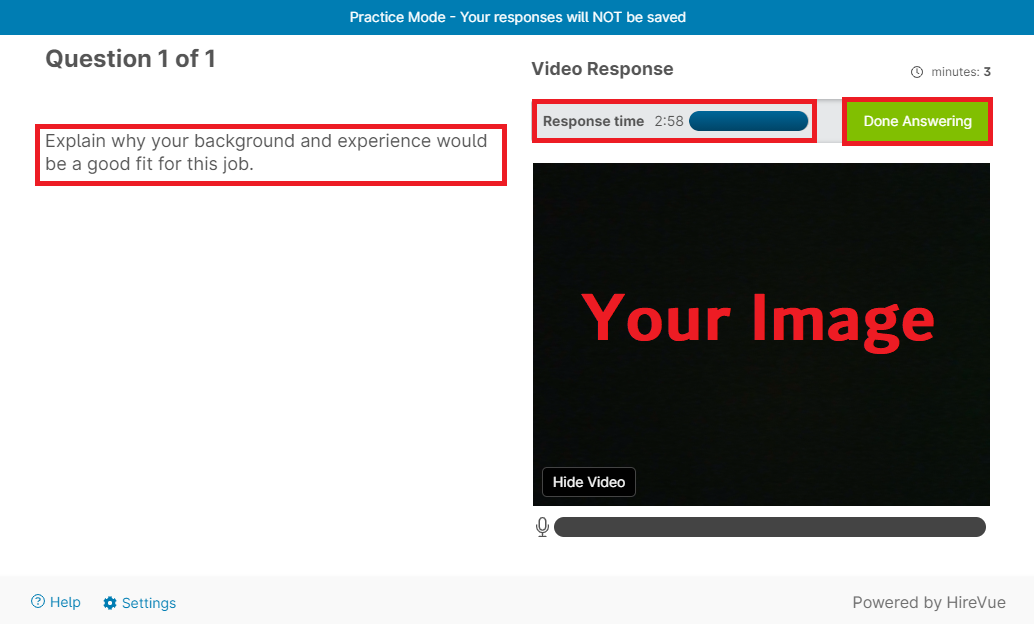Screen dimensions: 1034x624
Task: Hide the video preview with Hide Video
Action: click(x=588, y=482)
